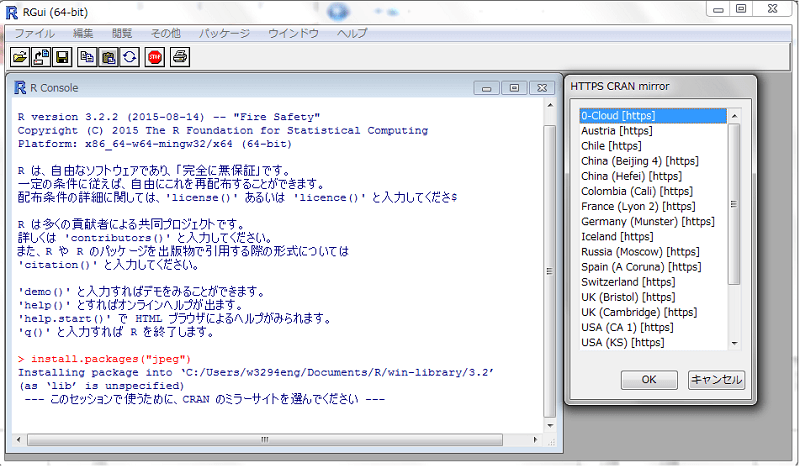Click the red STOP computation icon
This screenshot has height=468, width=800.
pyautogui.click(x=155, y=57)
